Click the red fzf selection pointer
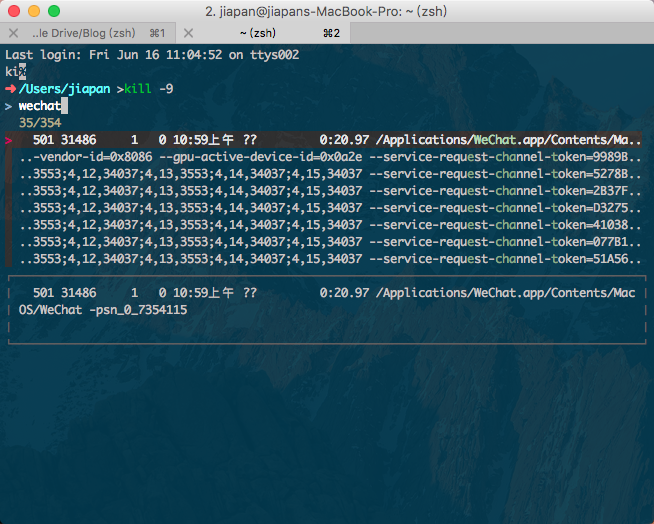The height and width of the screenshot is (524, 654). click(x=9, y=140)
